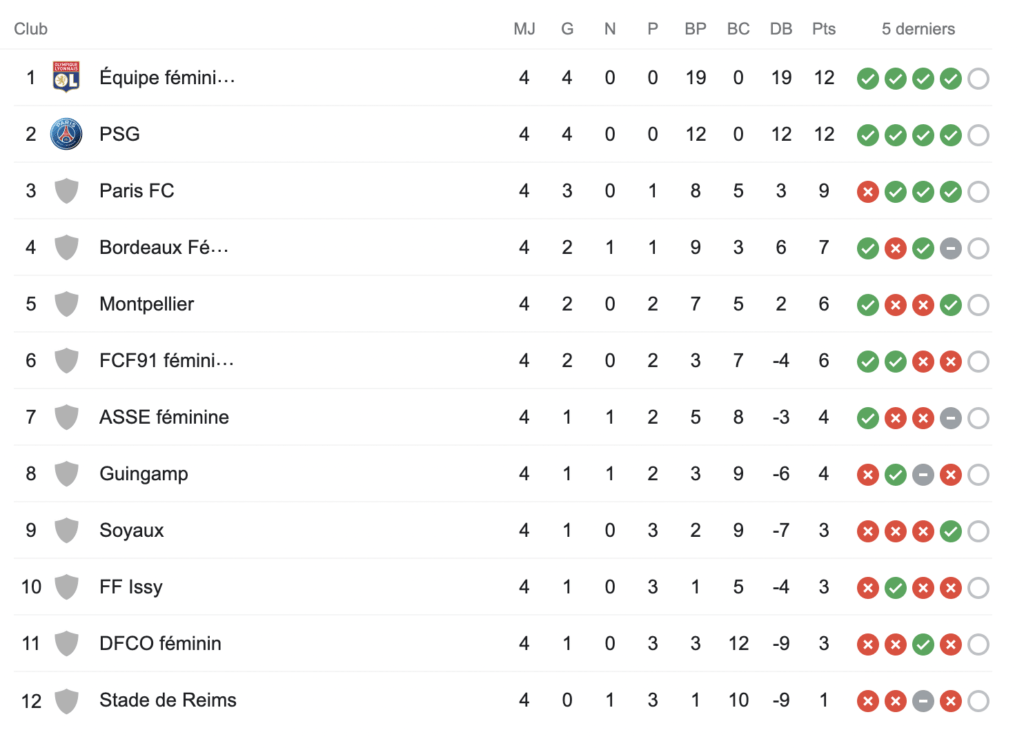This screenshot has width=1024, height=748.
Task: Click the Olympique Lyonnais club crest
Action: (66, 77)
